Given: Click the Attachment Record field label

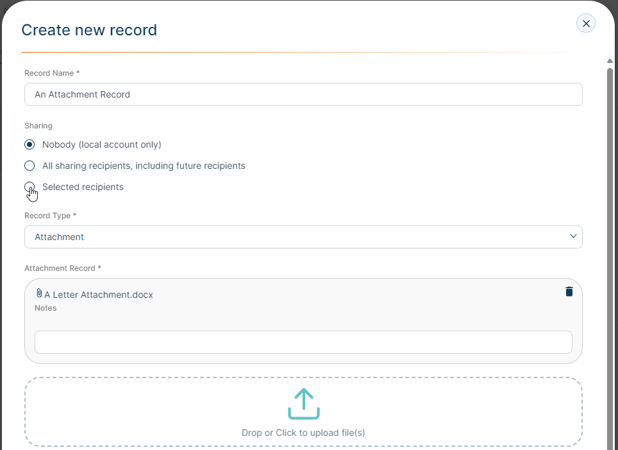Looking at the screenshot, I should [x=63, y=268].
